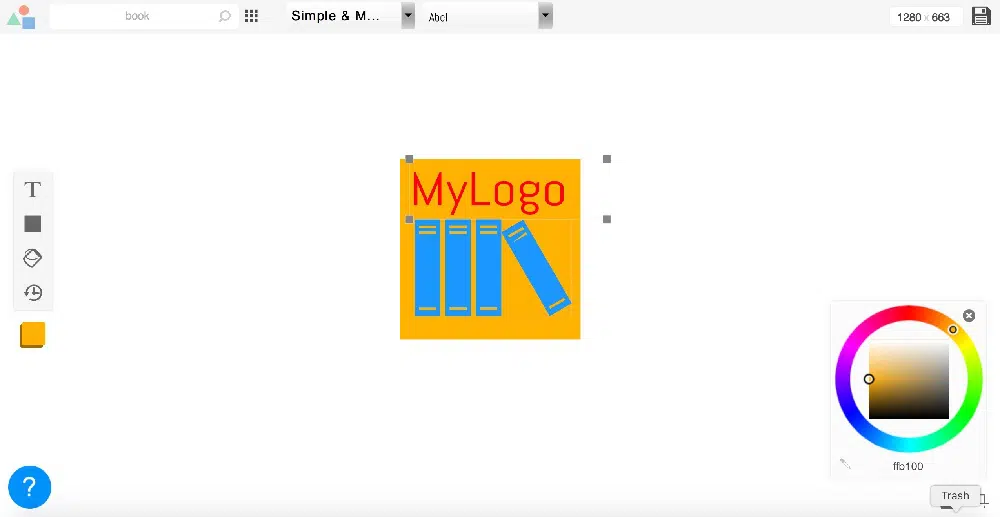Click the search magnifier icon
This screenshot has height=517, width=1000.
225,16
